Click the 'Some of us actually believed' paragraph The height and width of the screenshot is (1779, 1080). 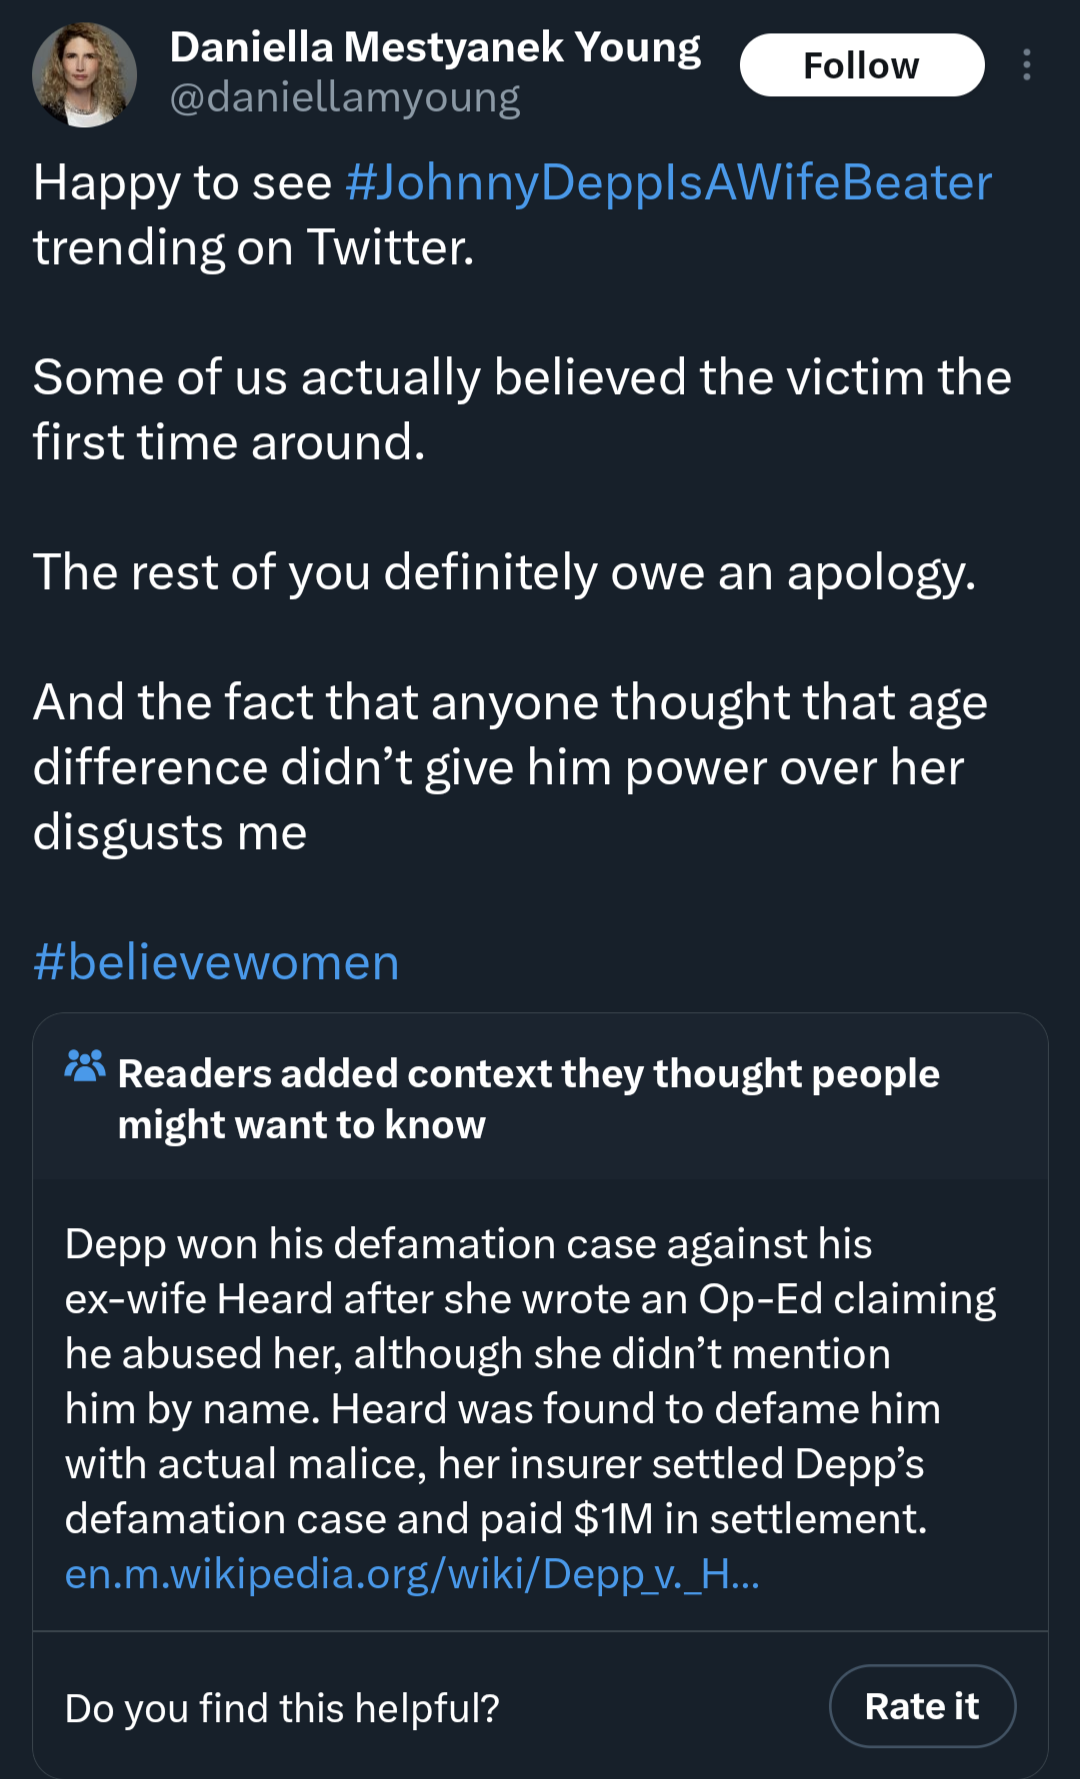point(522,410)
